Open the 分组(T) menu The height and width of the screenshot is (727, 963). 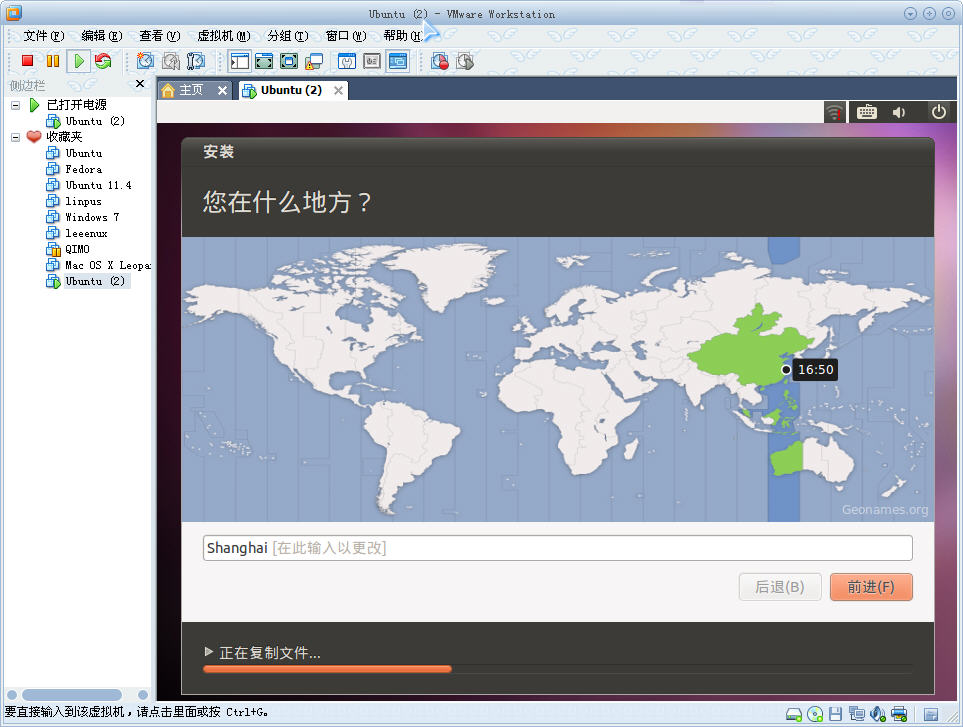(x=287, y=36)
